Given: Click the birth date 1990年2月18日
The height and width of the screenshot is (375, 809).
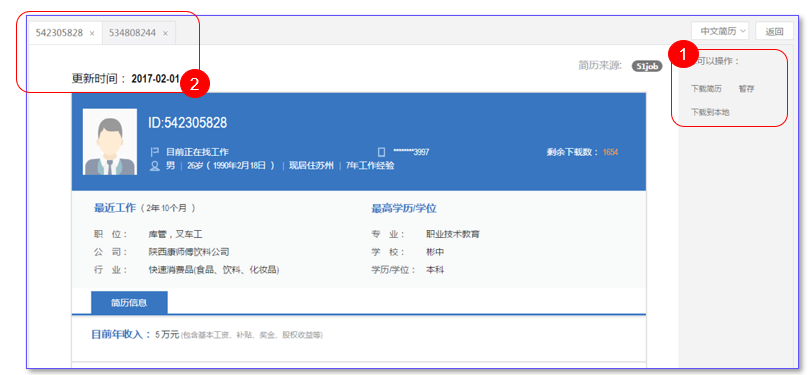Looking at the screenshot, I should click(240, 166).
